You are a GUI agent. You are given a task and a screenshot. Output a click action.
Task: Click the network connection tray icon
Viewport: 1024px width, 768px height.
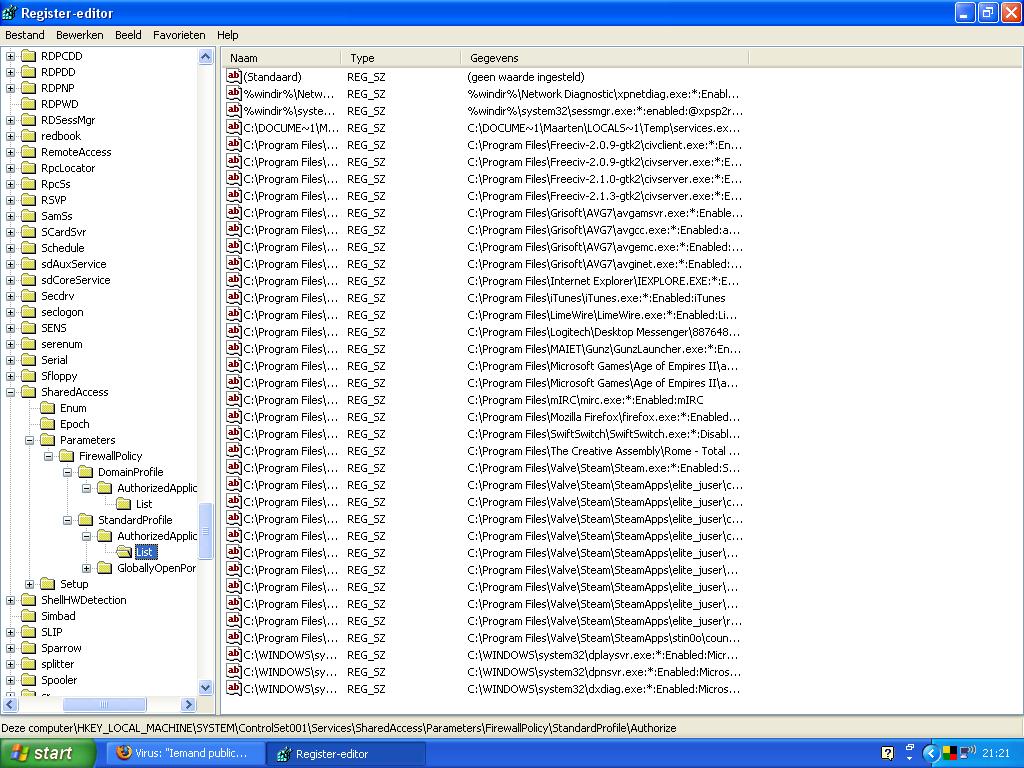click(967, 753)
